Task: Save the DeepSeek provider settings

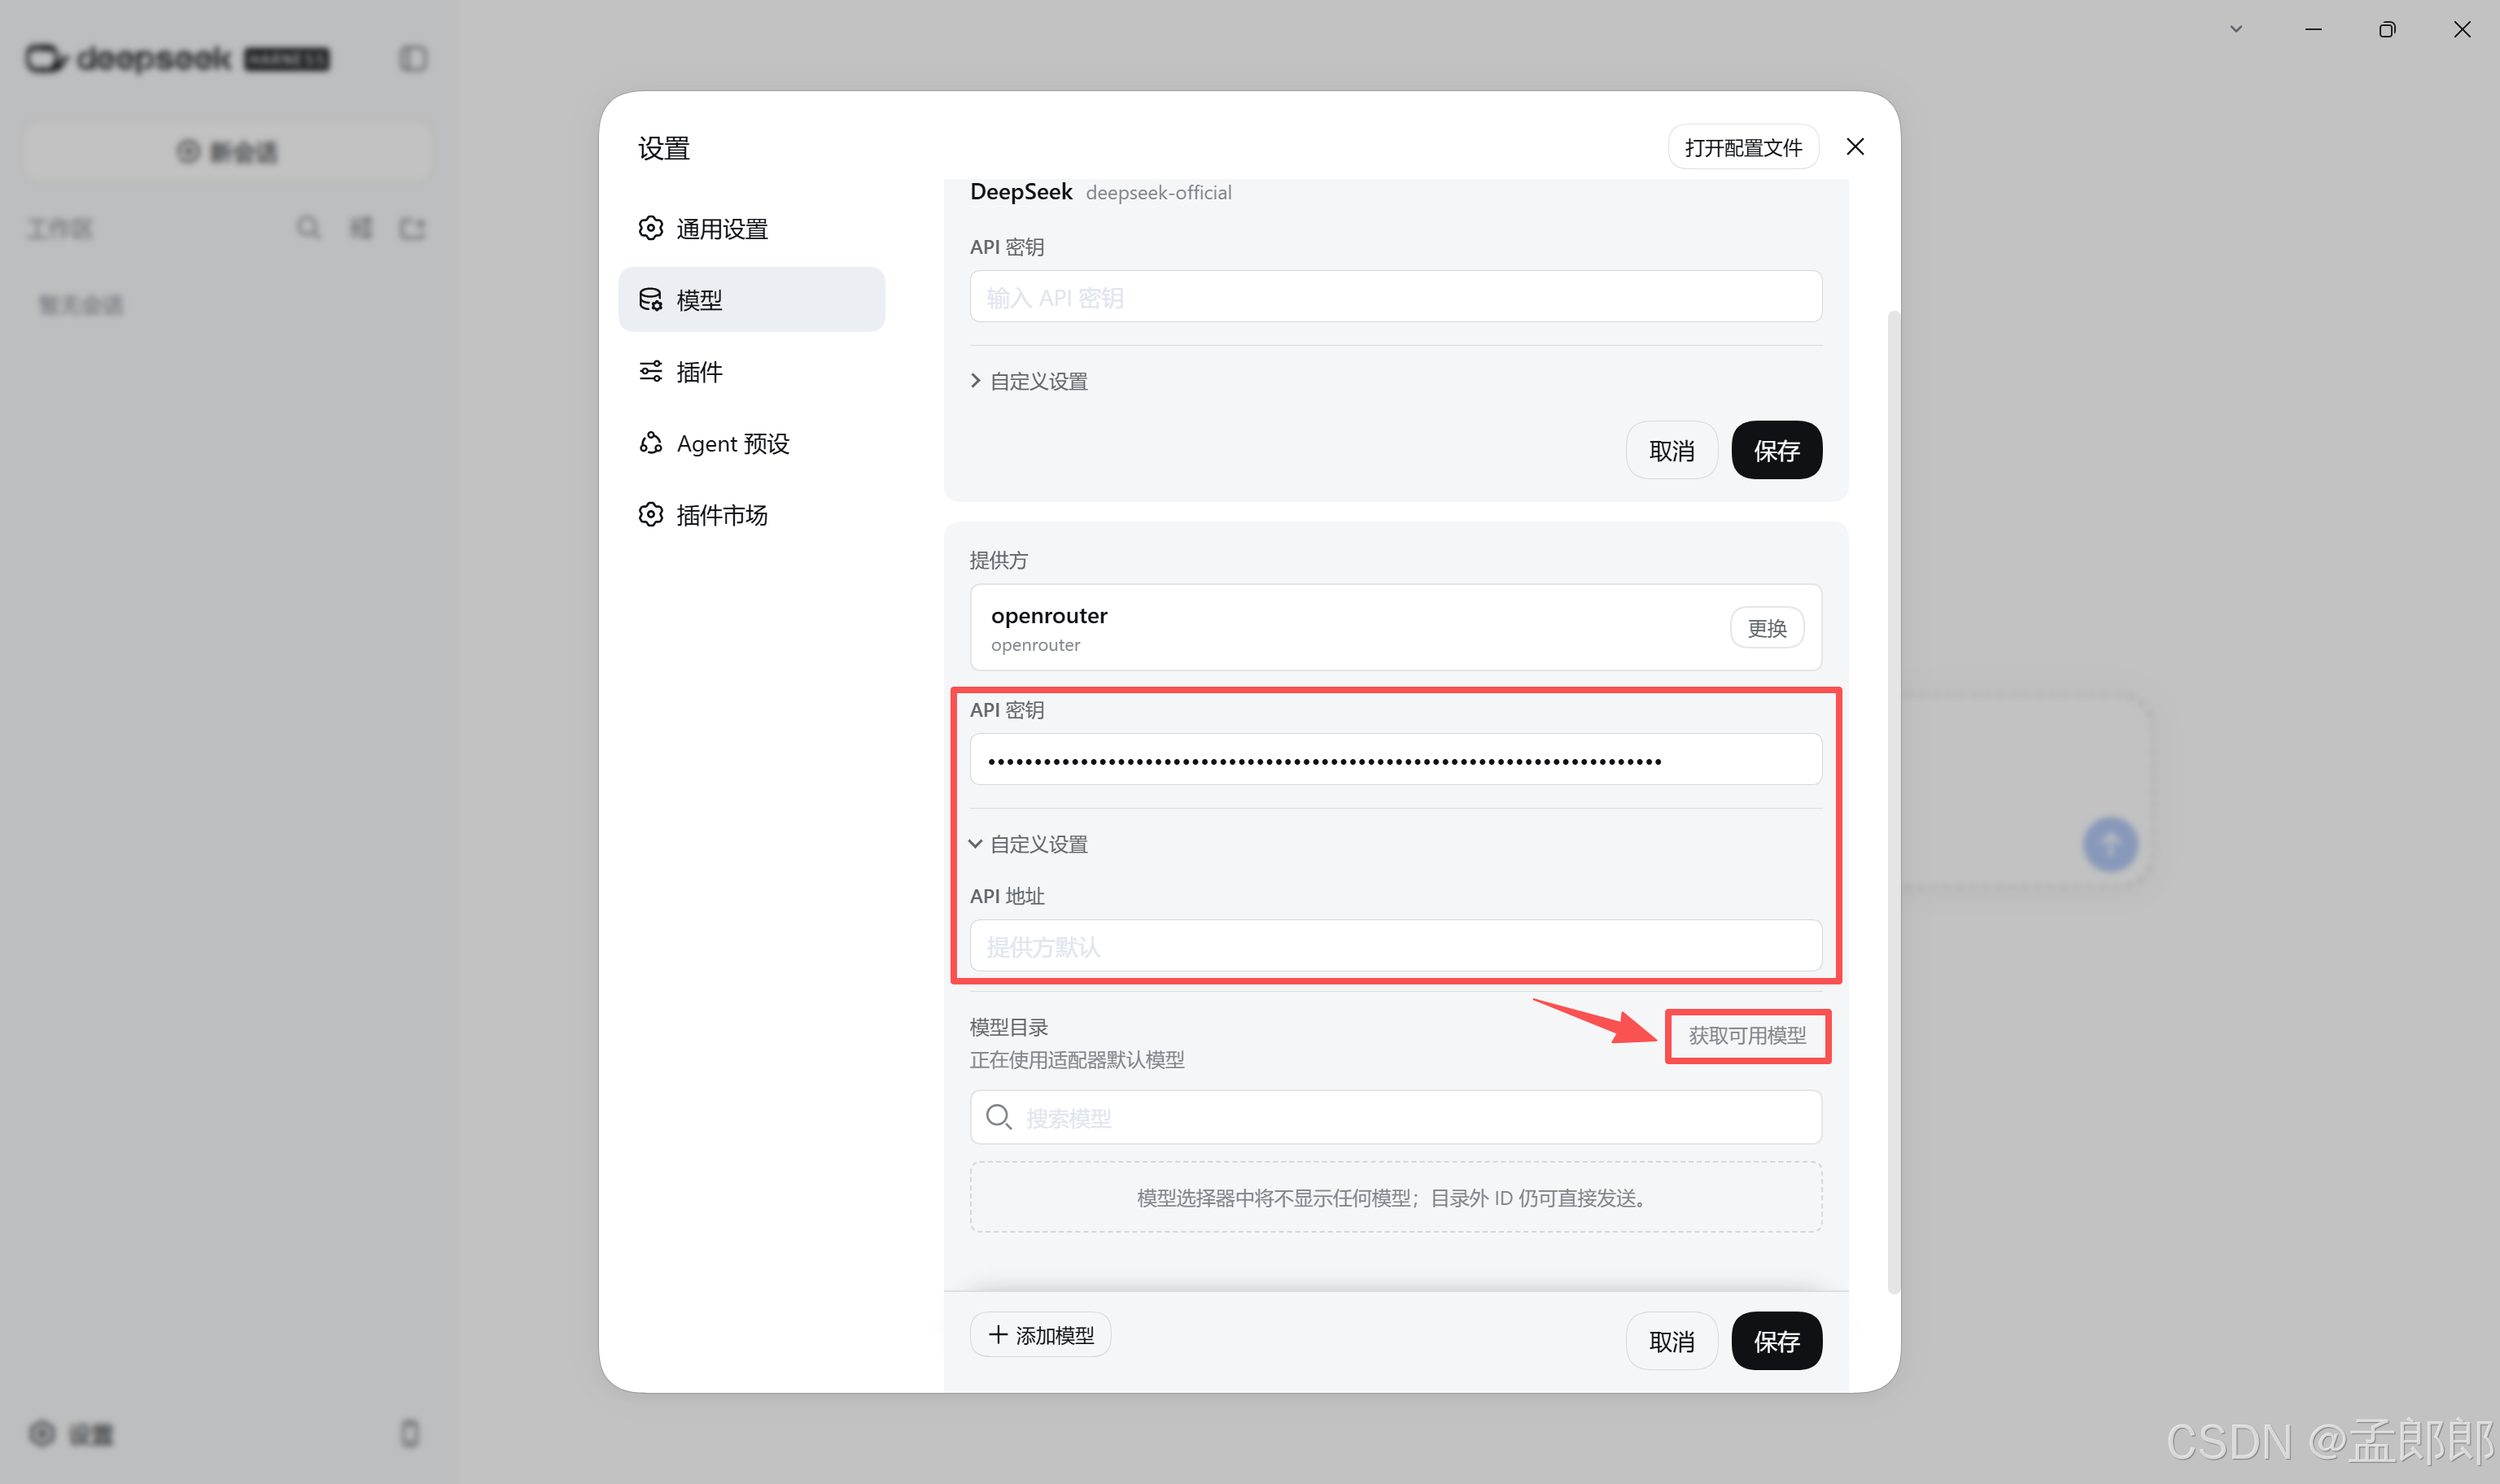Action: click(x=1776, y=450)
